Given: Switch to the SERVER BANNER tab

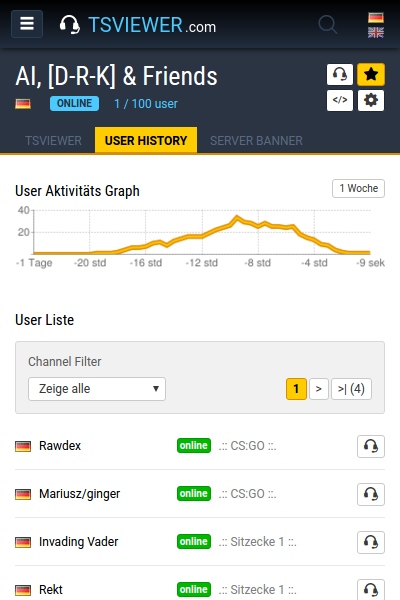Looking at the screenshot, I should (256, 140).
